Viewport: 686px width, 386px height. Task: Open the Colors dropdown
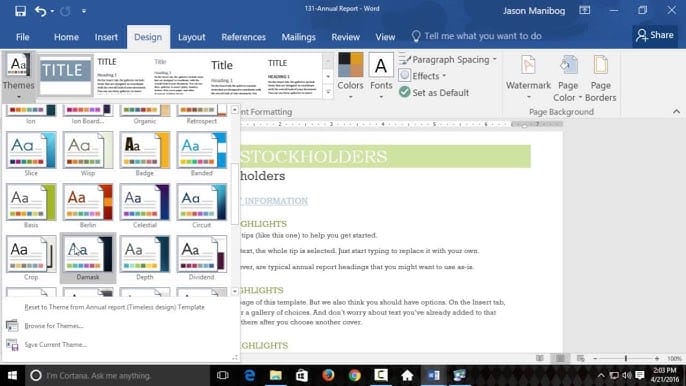coord(350,75)
